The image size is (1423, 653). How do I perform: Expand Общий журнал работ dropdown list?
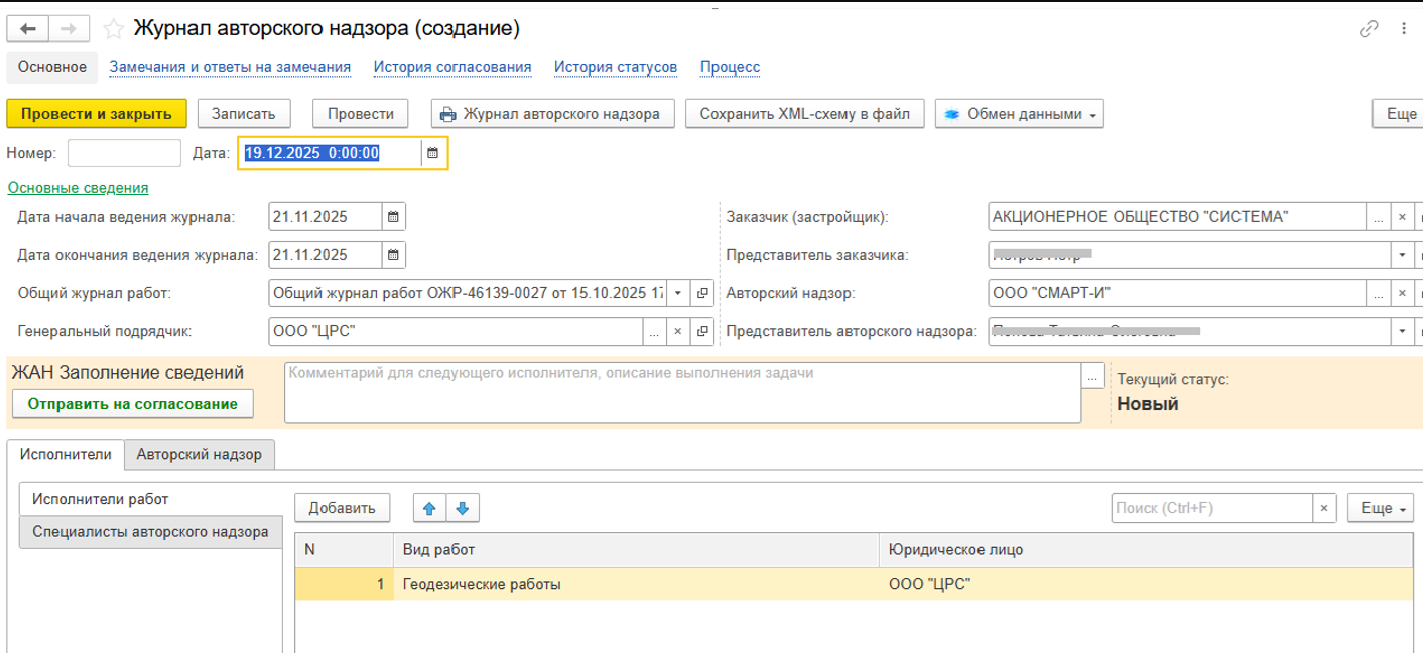677,293
